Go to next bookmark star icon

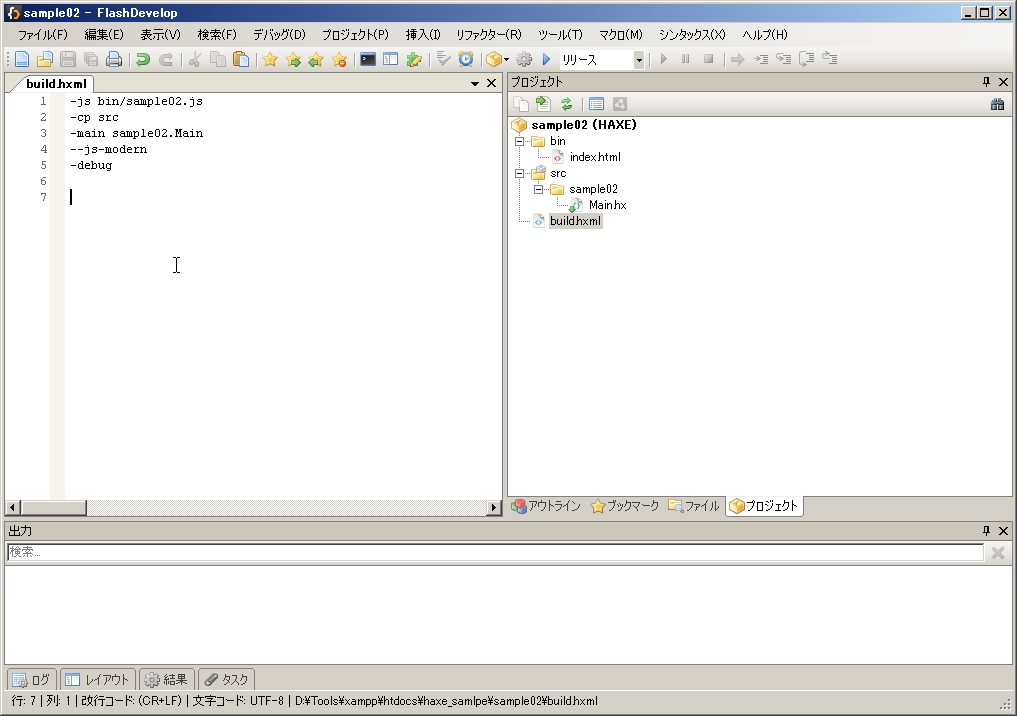click(293, 60)
